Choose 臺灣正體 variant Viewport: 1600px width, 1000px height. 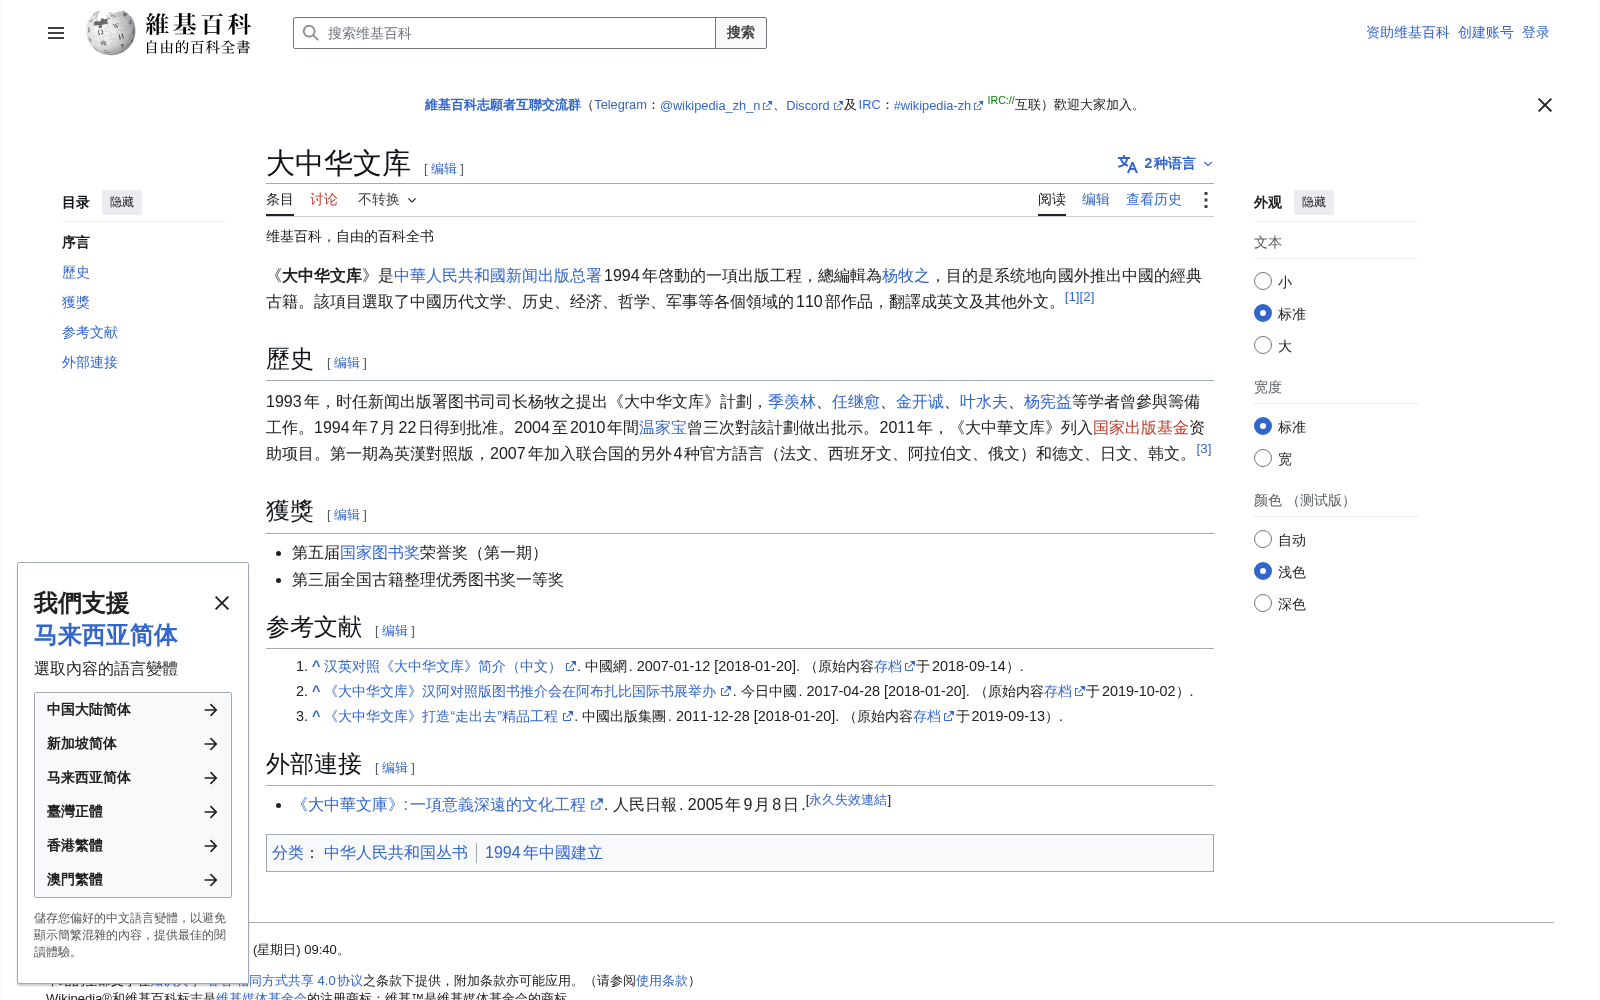point(133,812)
